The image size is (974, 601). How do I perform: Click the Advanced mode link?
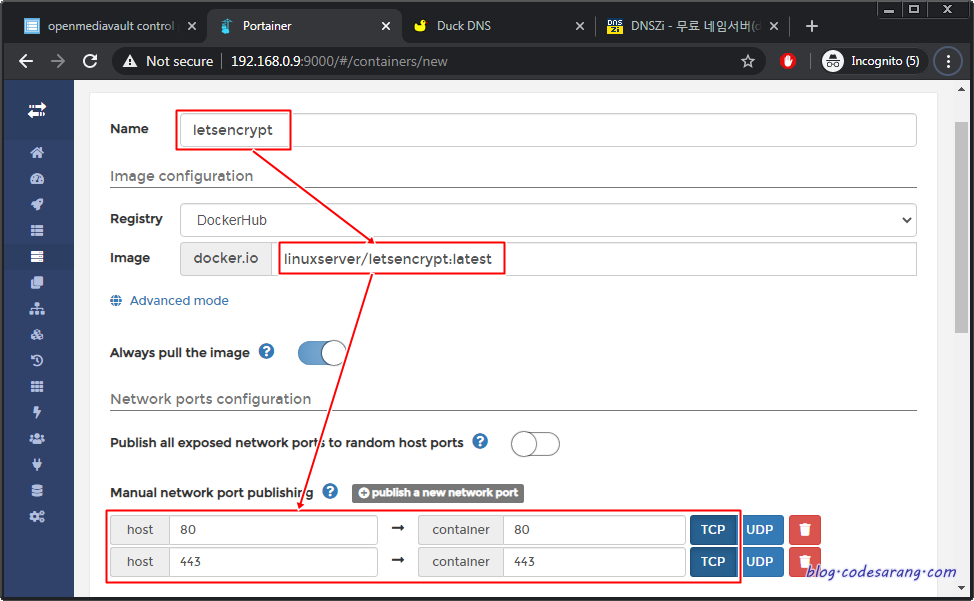[x=179, y=300]
